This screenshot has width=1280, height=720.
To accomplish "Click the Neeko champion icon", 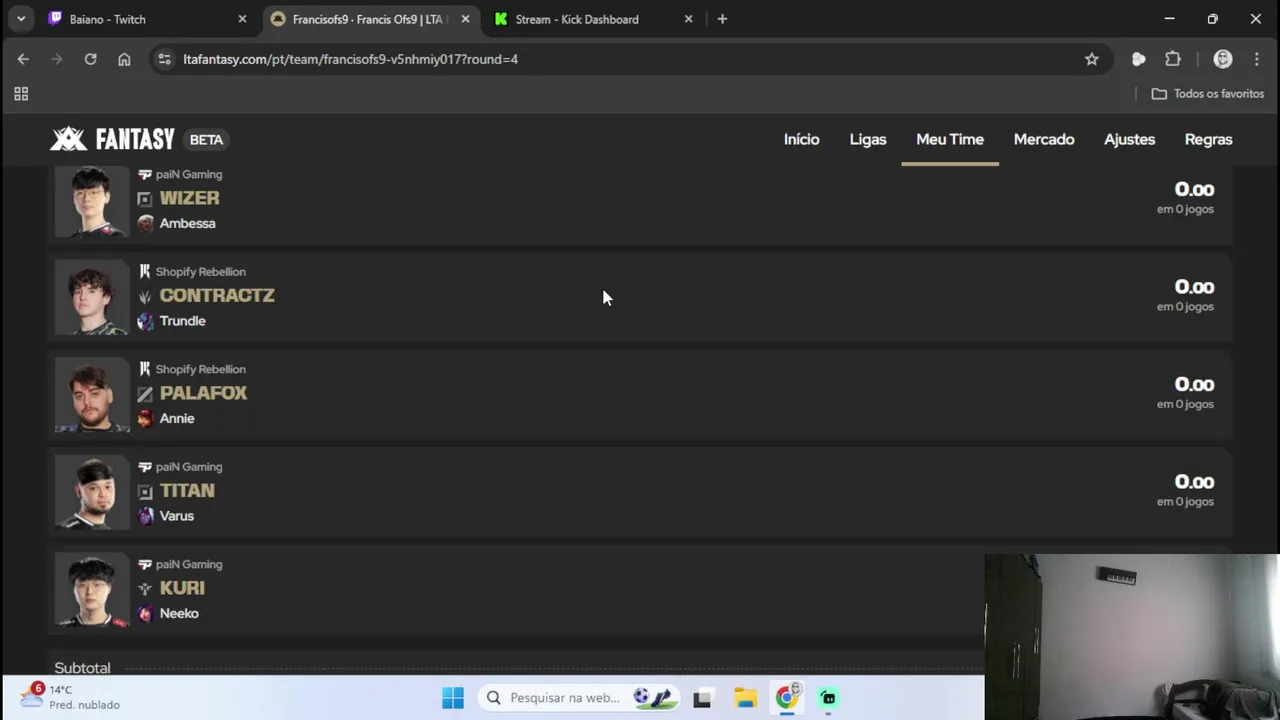I will pos(145,613).
